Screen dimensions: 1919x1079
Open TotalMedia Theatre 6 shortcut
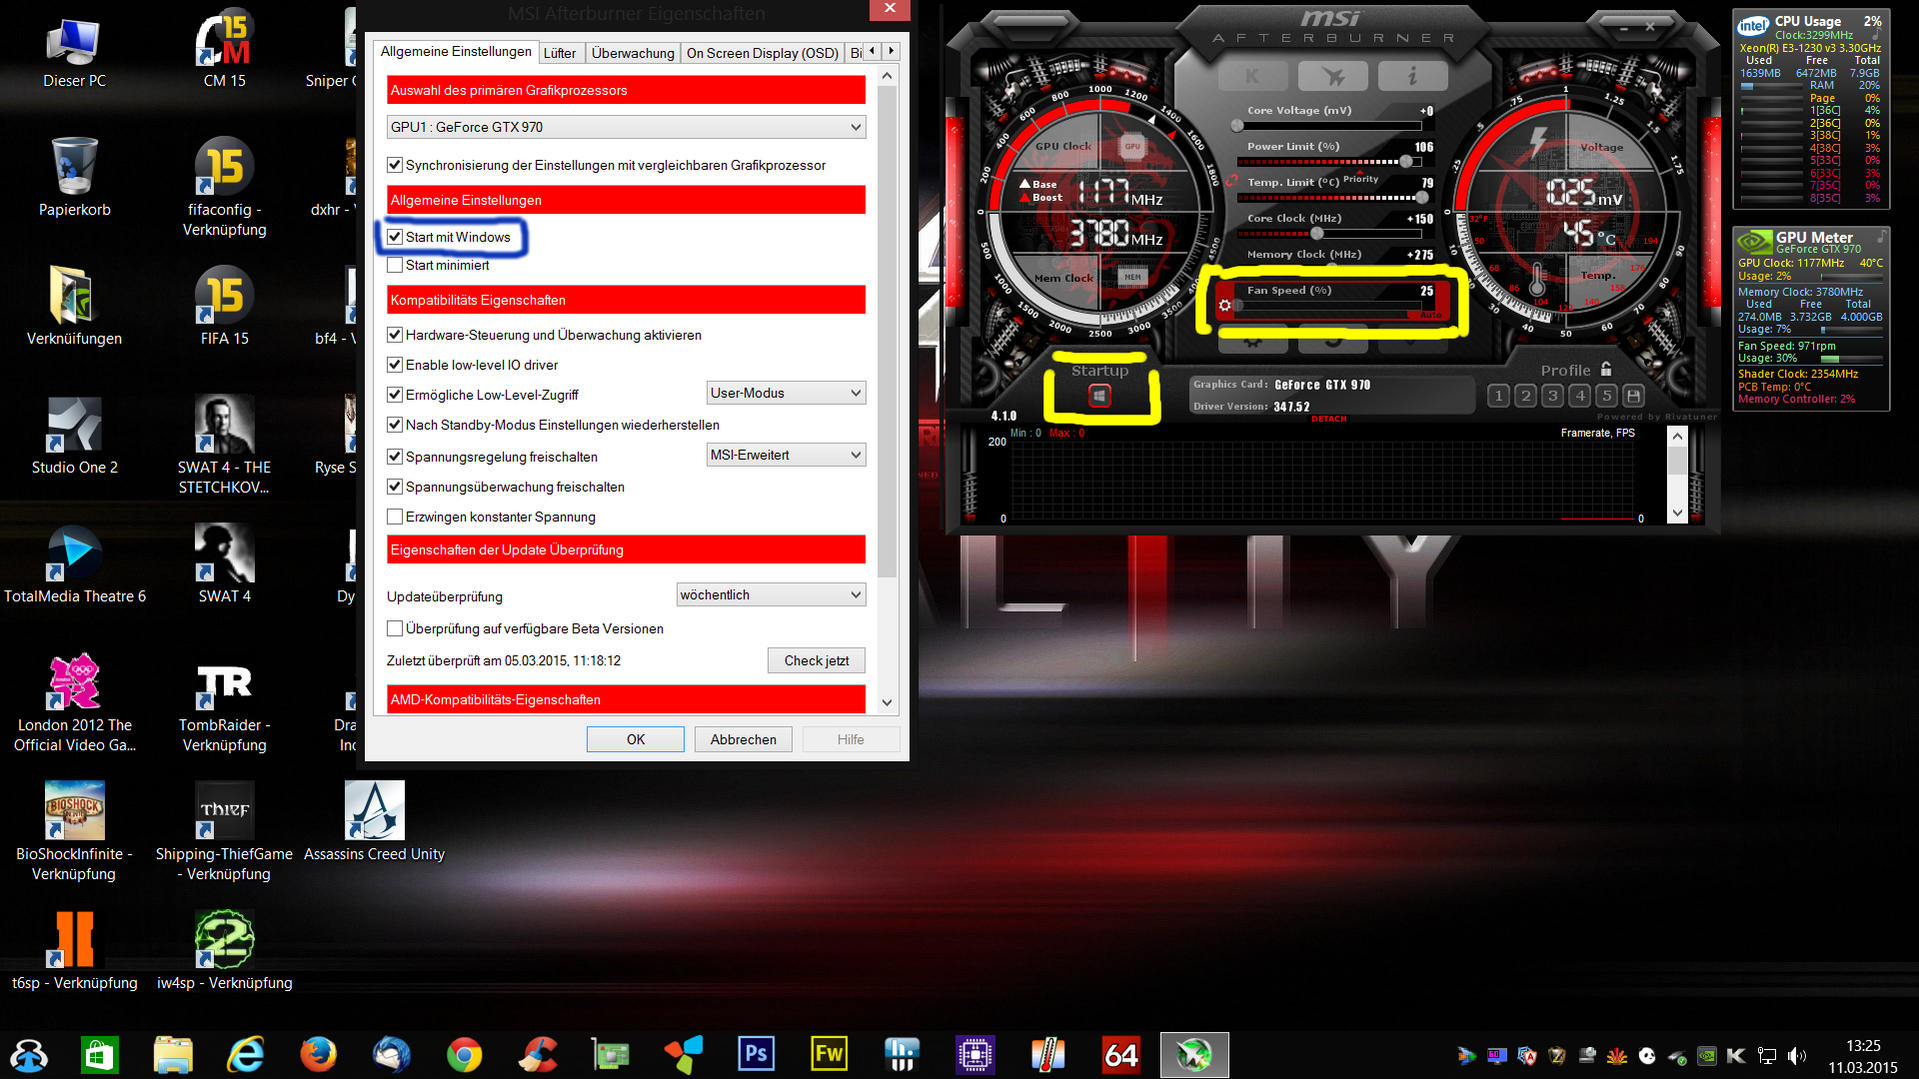(74, 565)
